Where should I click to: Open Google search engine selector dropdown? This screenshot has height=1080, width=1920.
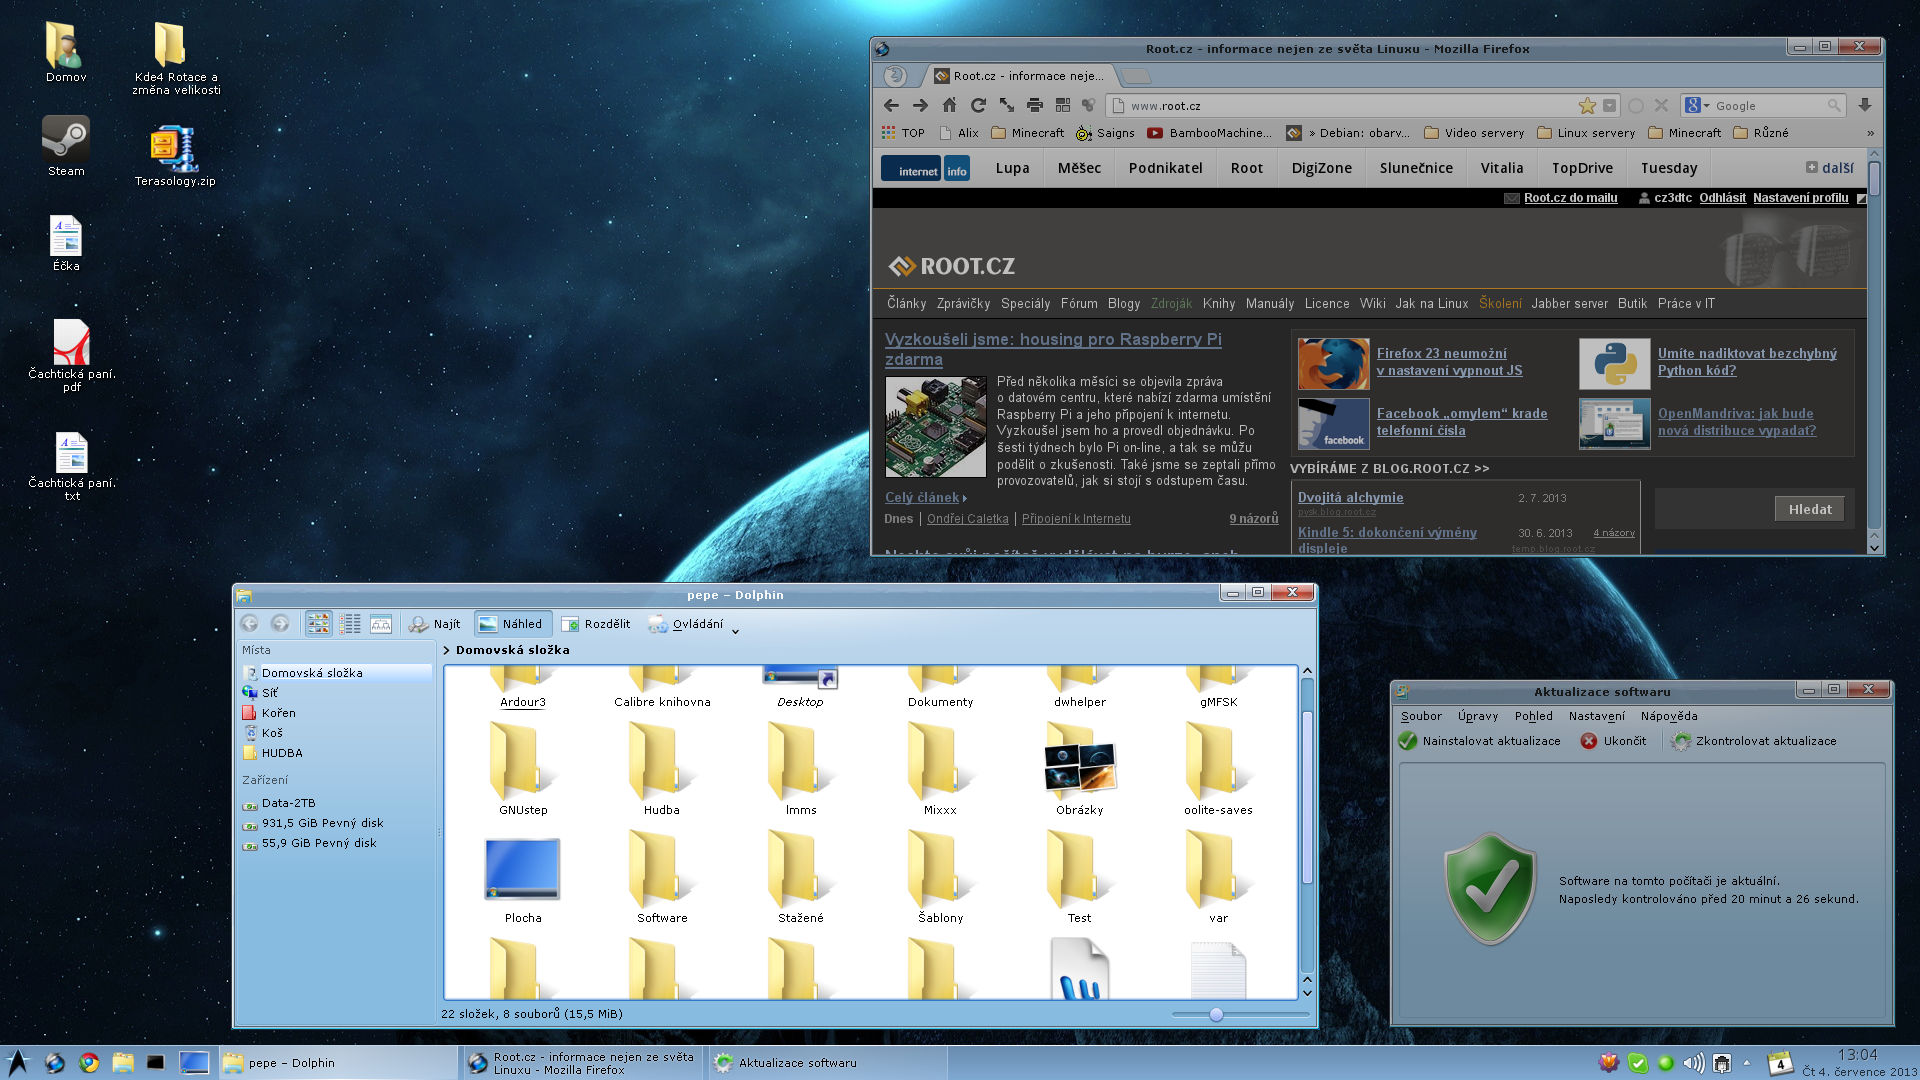pyautogui.click(x=1698, y=106)
